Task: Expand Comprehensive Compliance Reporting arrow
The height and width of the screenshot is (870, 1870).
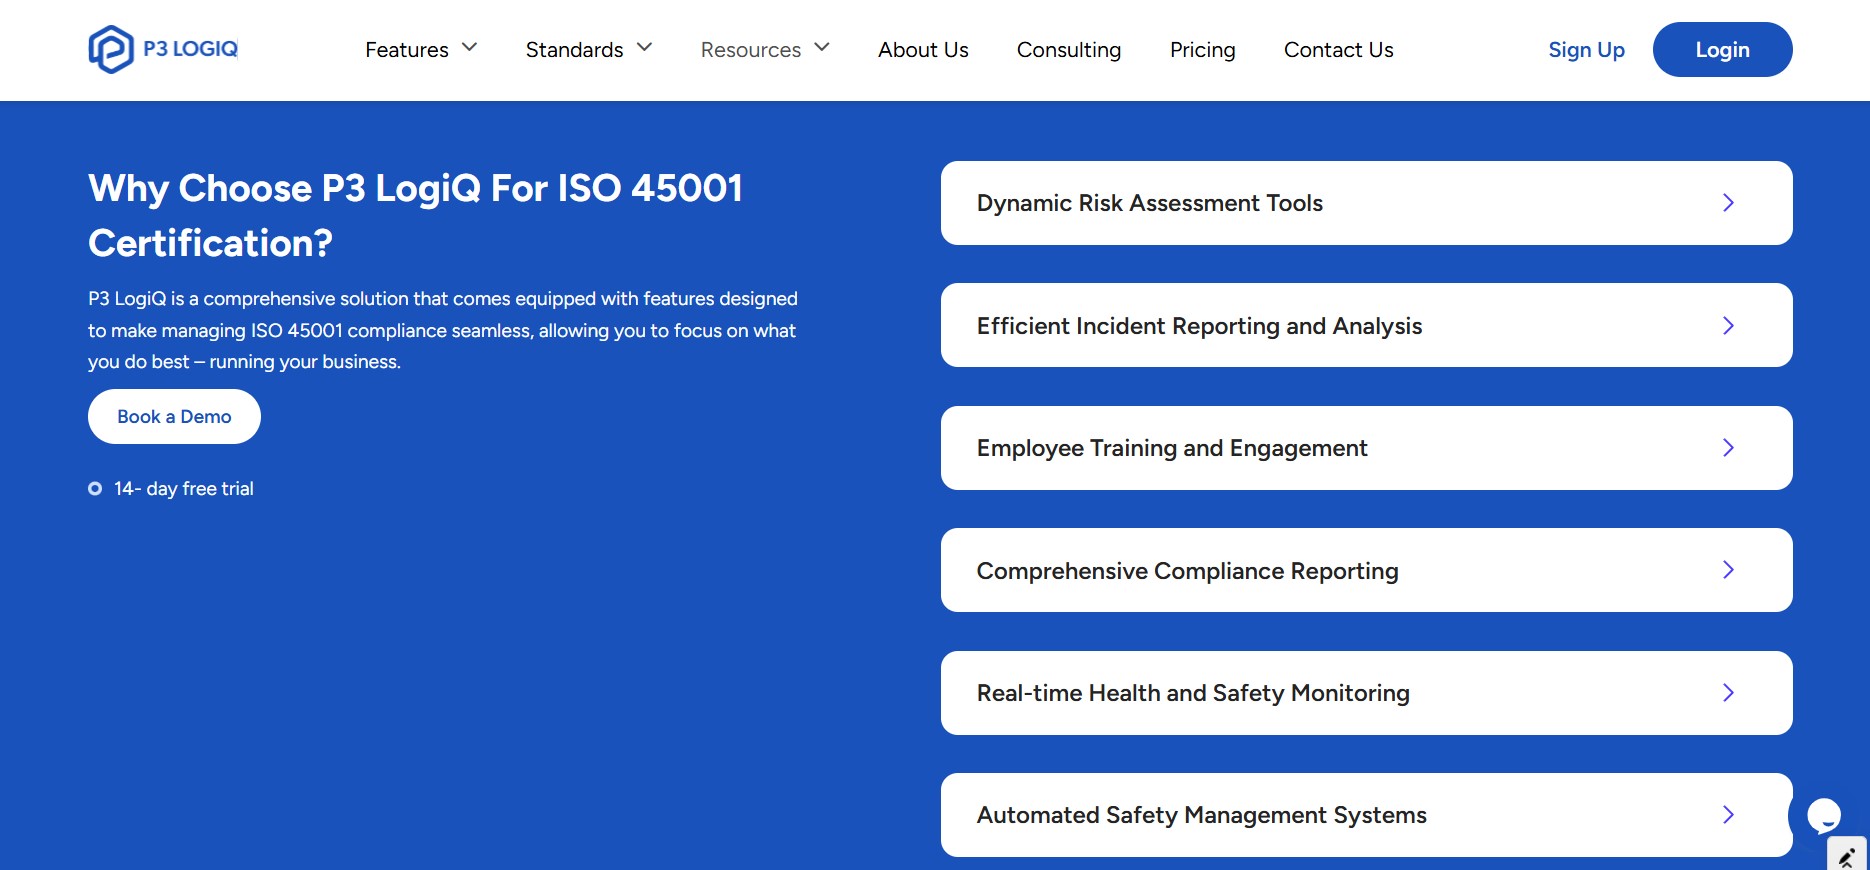Action: coord(1728,570)
